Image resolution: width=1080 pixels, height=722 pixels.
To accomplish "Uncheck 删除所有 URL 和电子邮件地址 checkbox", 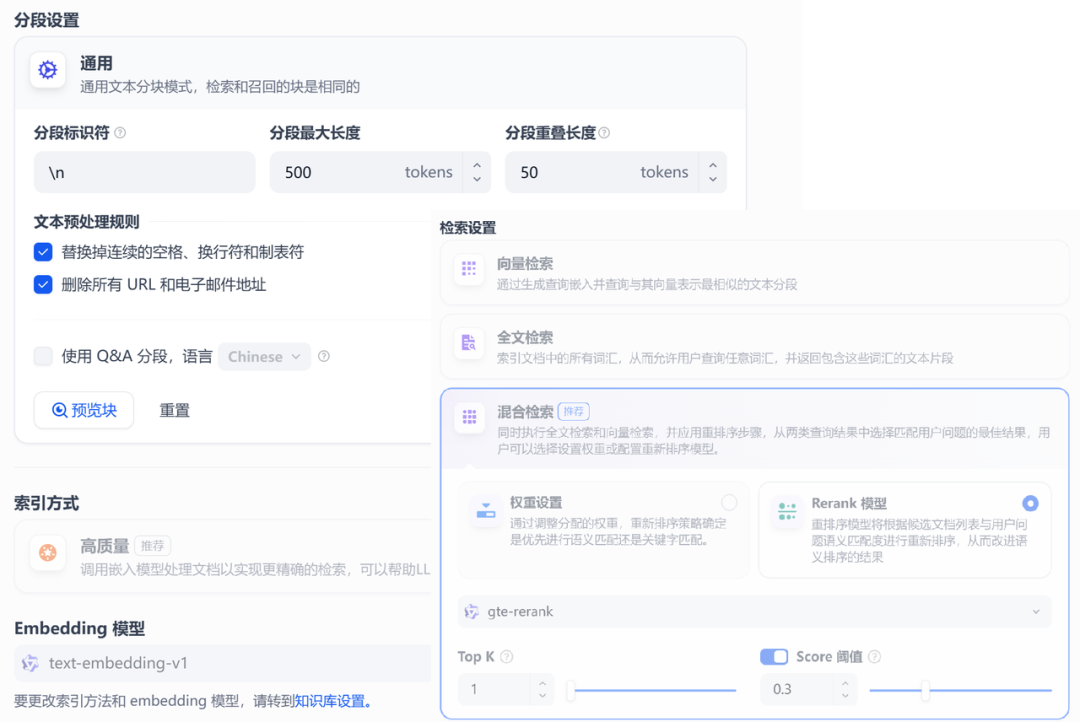I will point(43,285).
